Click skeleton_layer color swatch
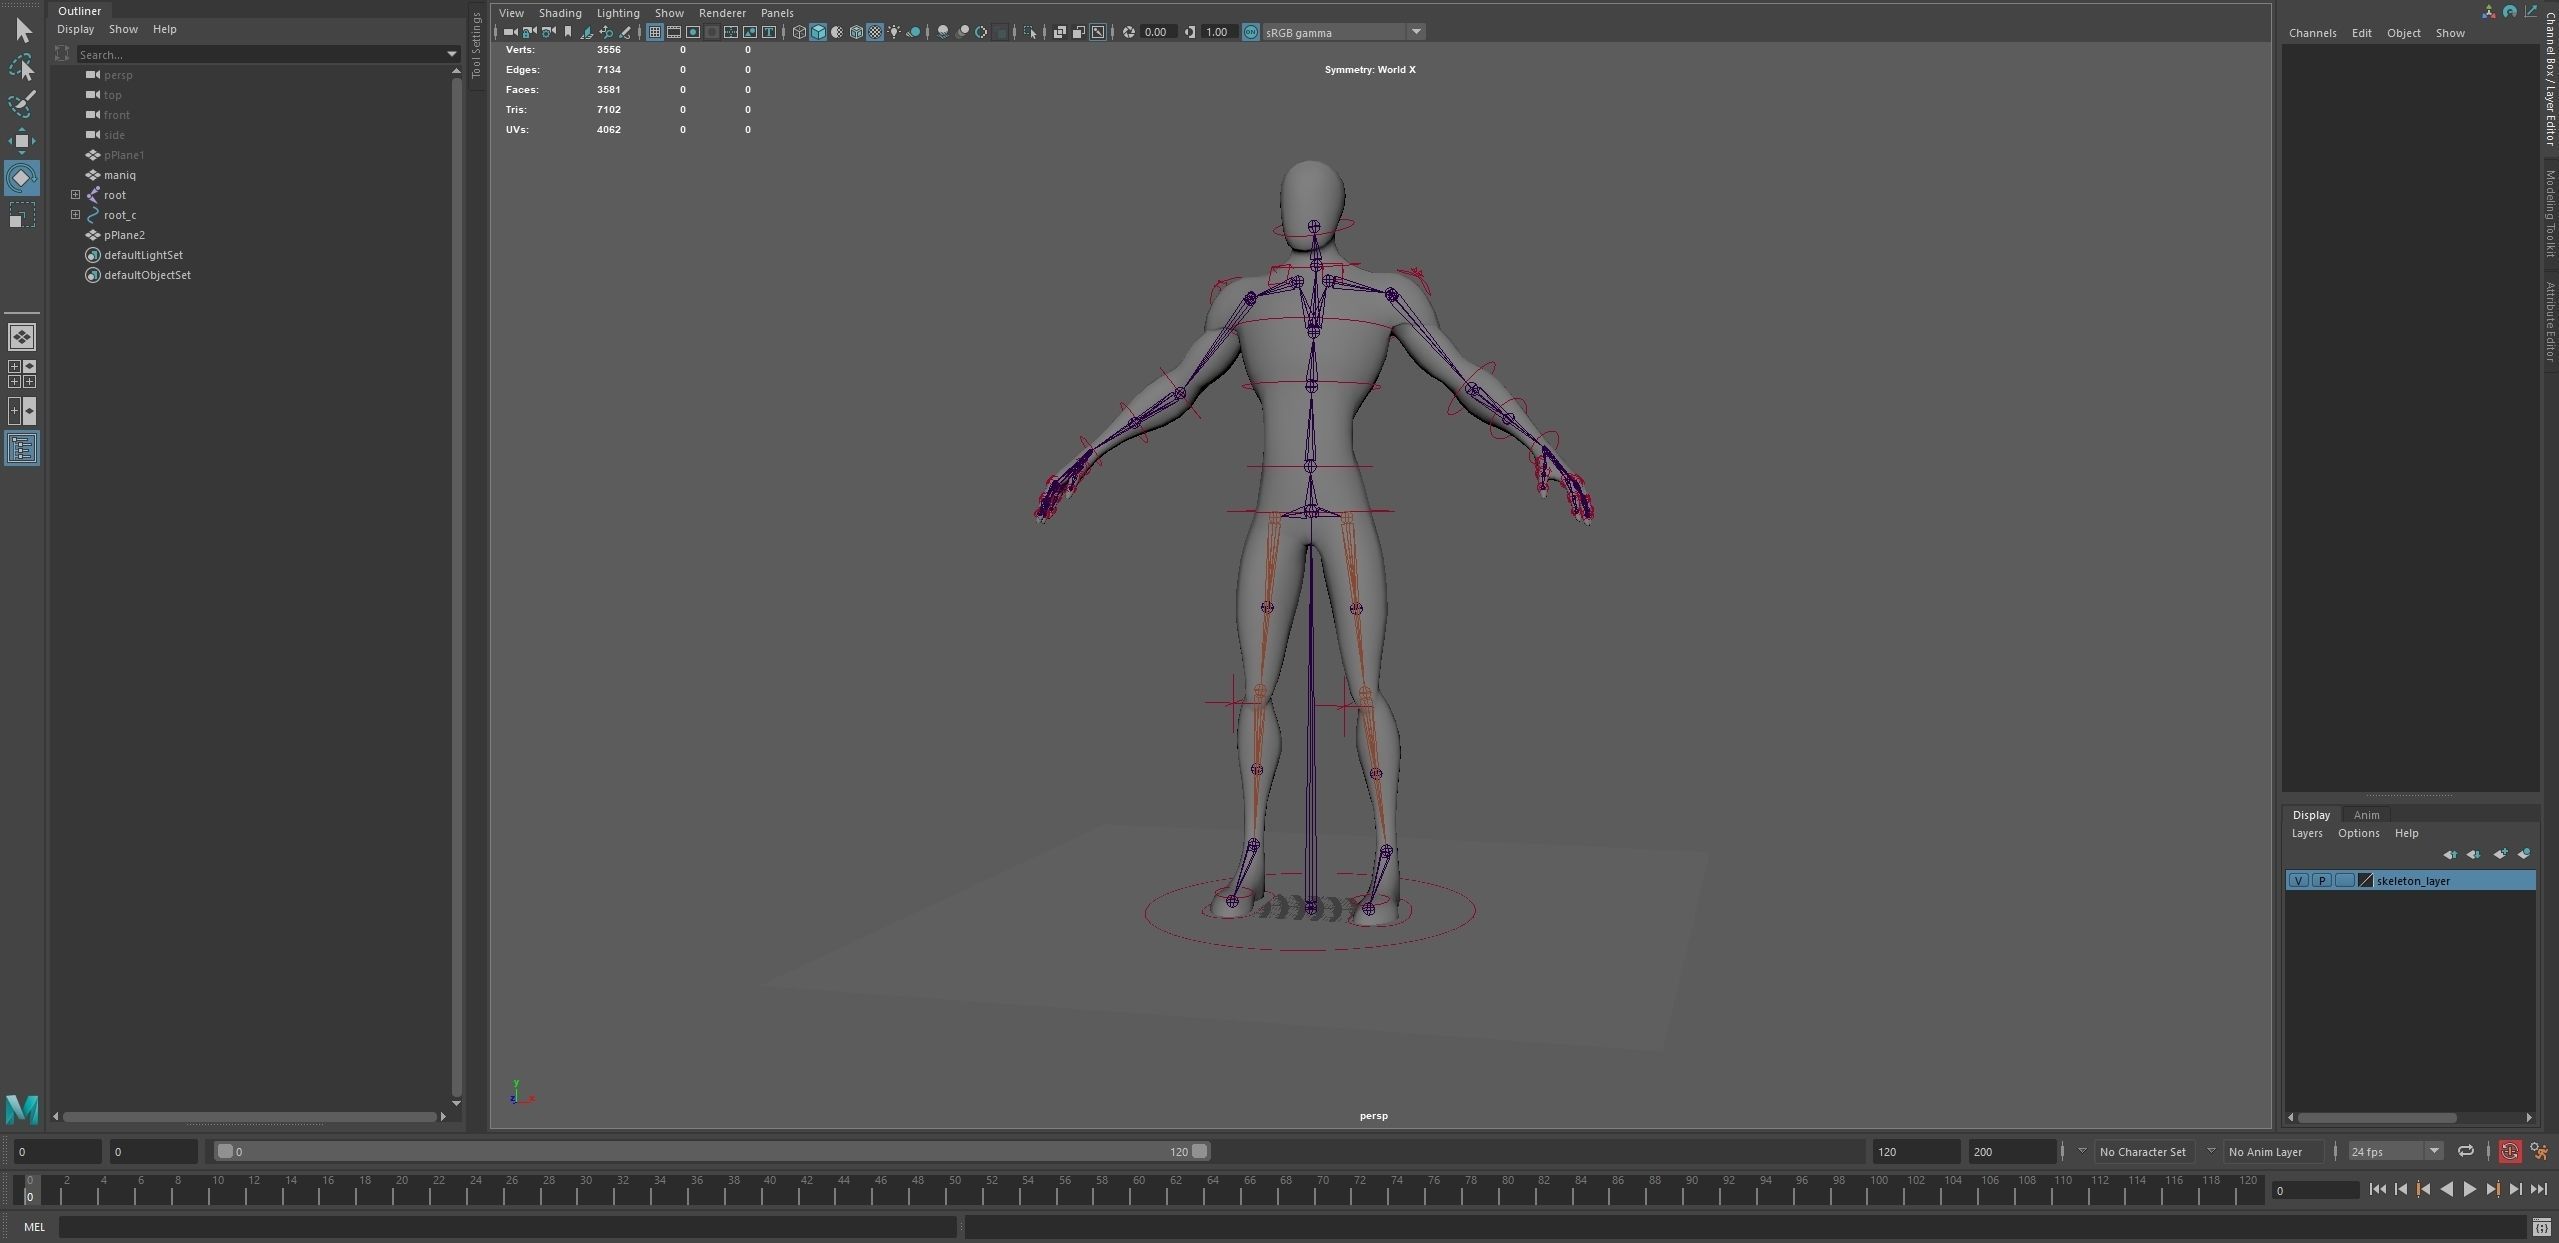 2365,881
